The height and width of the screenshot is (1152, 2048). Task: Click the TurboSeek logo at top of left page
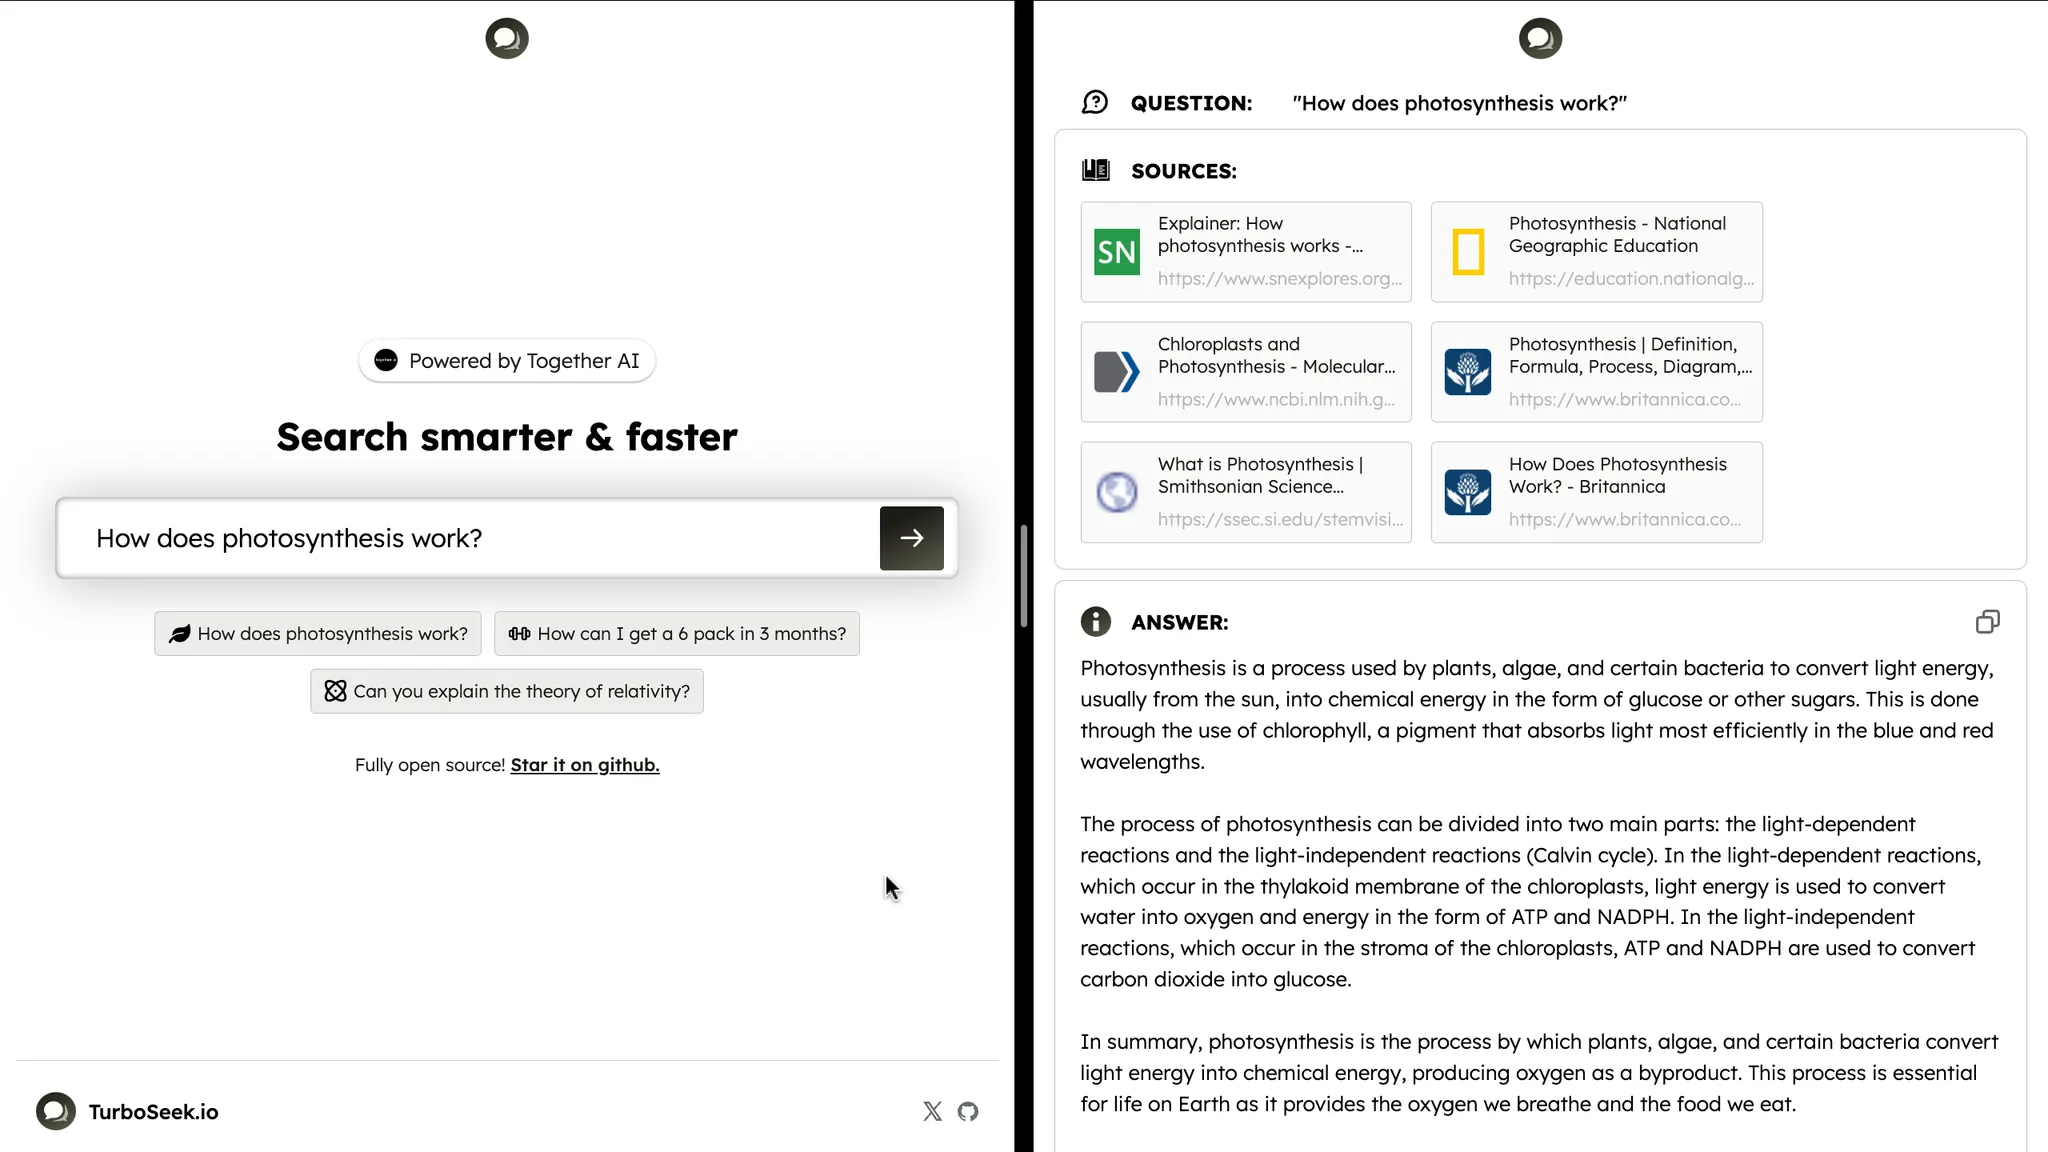point(507,38)
